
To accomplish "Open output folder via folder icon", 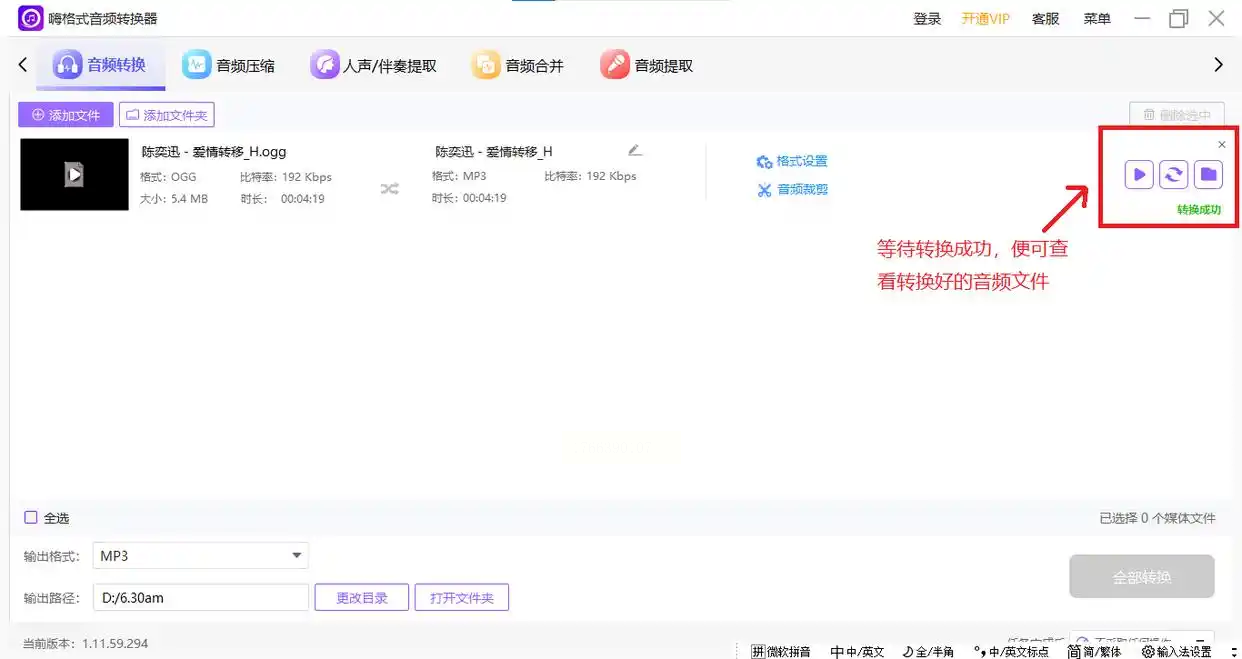I will pyautogui.click(x=1208, y=175).
